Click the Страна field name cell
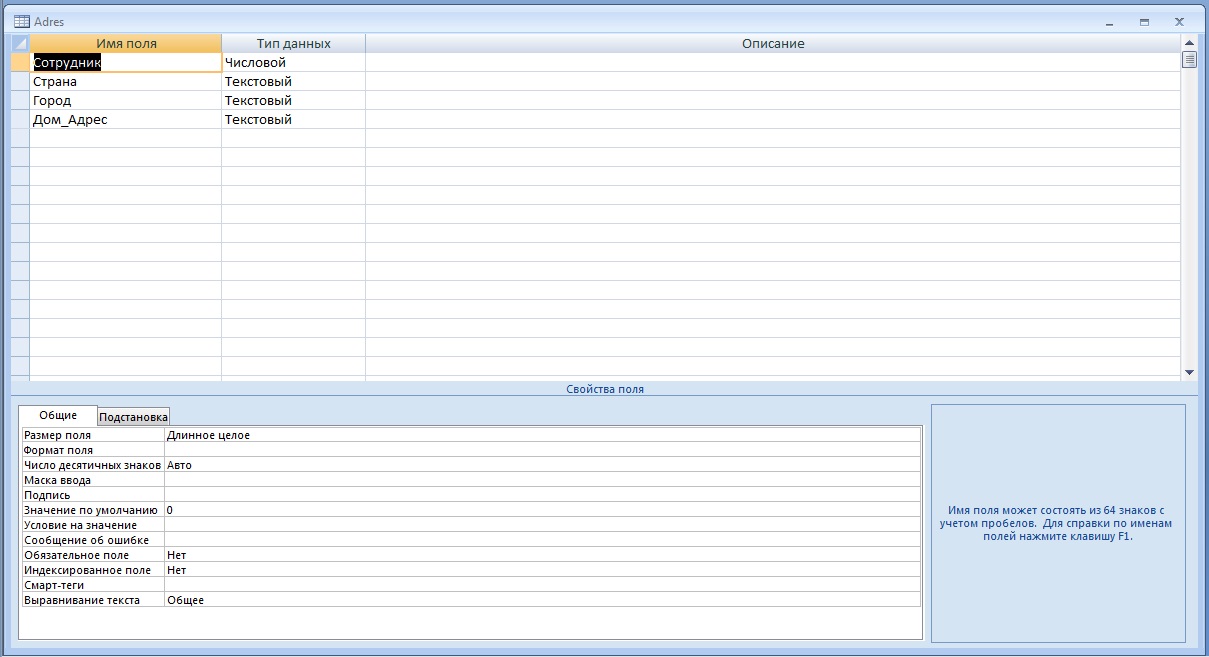Image resolution: width=1209 pixels, height=657 pixels. (x=126, y=82)
